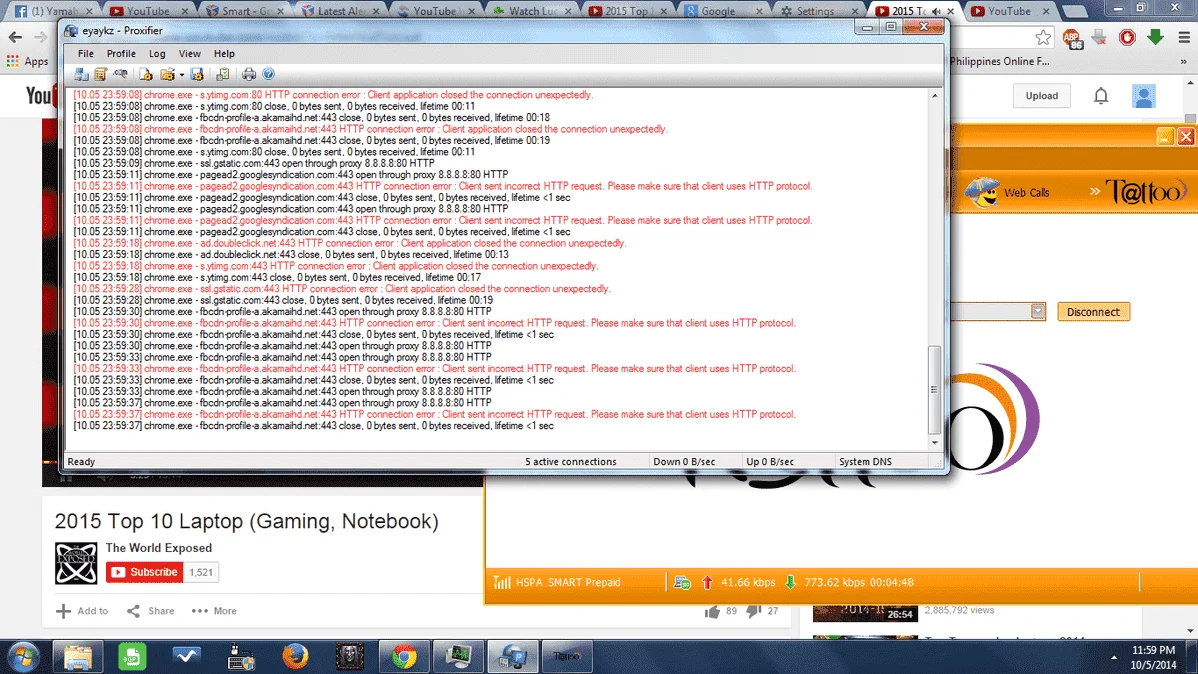This screenshot has width=1198, height=674.
Task: Expand the Open Profile dropdown arrow
Action: (x=181, y=75)
